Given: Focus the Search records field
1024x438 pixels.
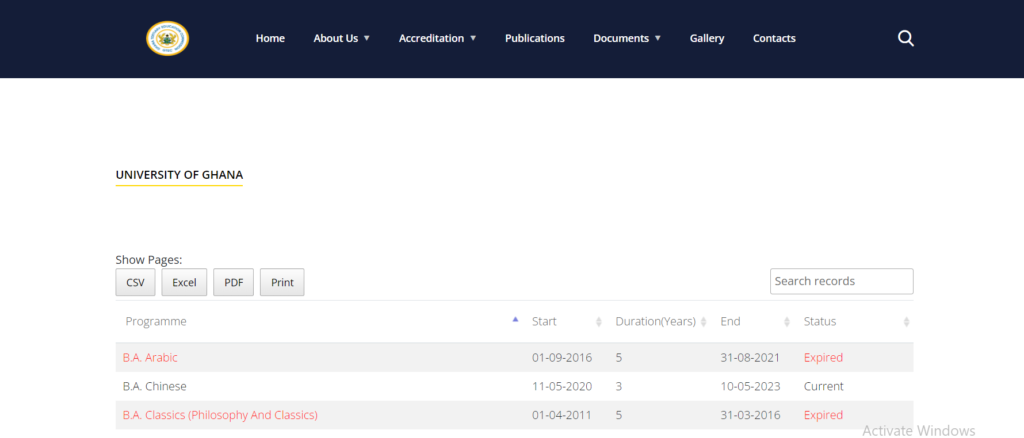Looking at the screenshot, I should pos(842,281).
